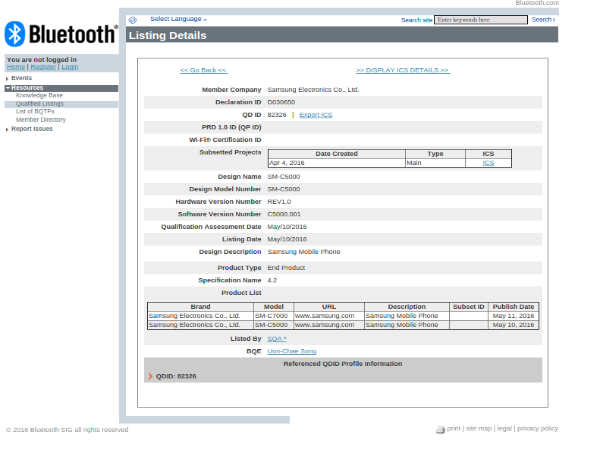Click the printer icon in the footer
This screenshot has height=450, width=600.
pos(440,429)
